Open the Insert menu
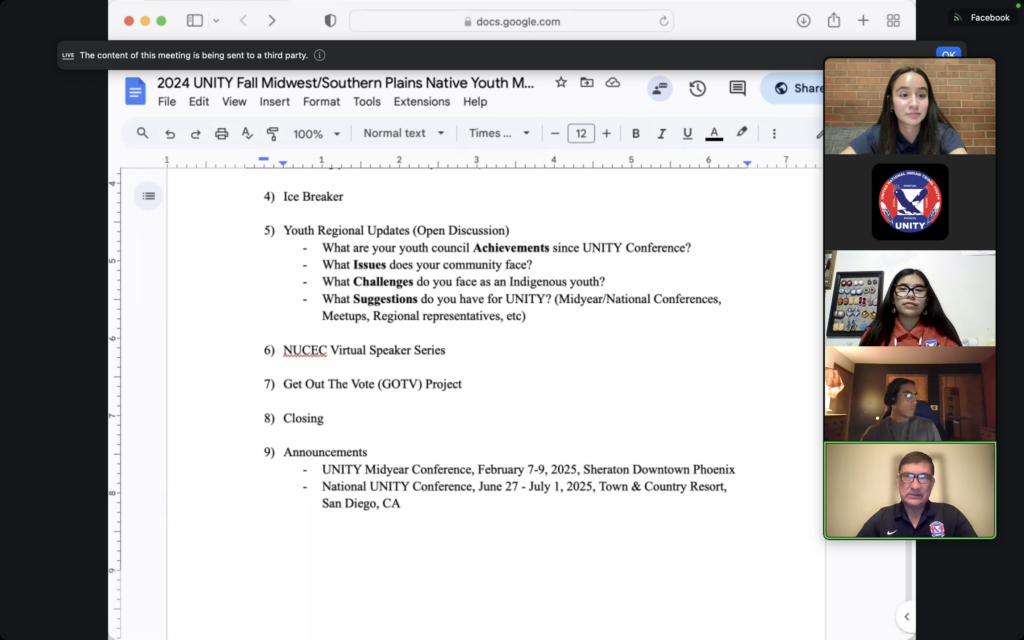The image size is (1024, 640). 275,101
